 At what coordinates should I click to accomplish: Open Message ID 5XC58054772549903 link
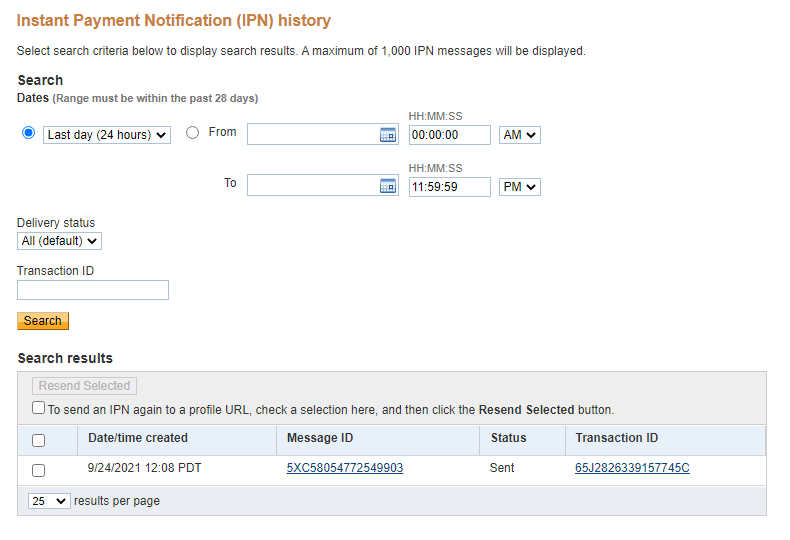pos(345,468)
